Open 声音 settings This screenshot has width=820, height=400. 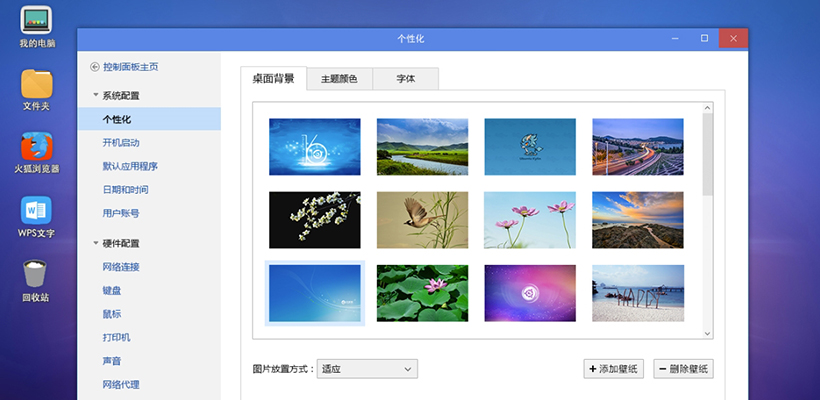[x=112, y=361]
